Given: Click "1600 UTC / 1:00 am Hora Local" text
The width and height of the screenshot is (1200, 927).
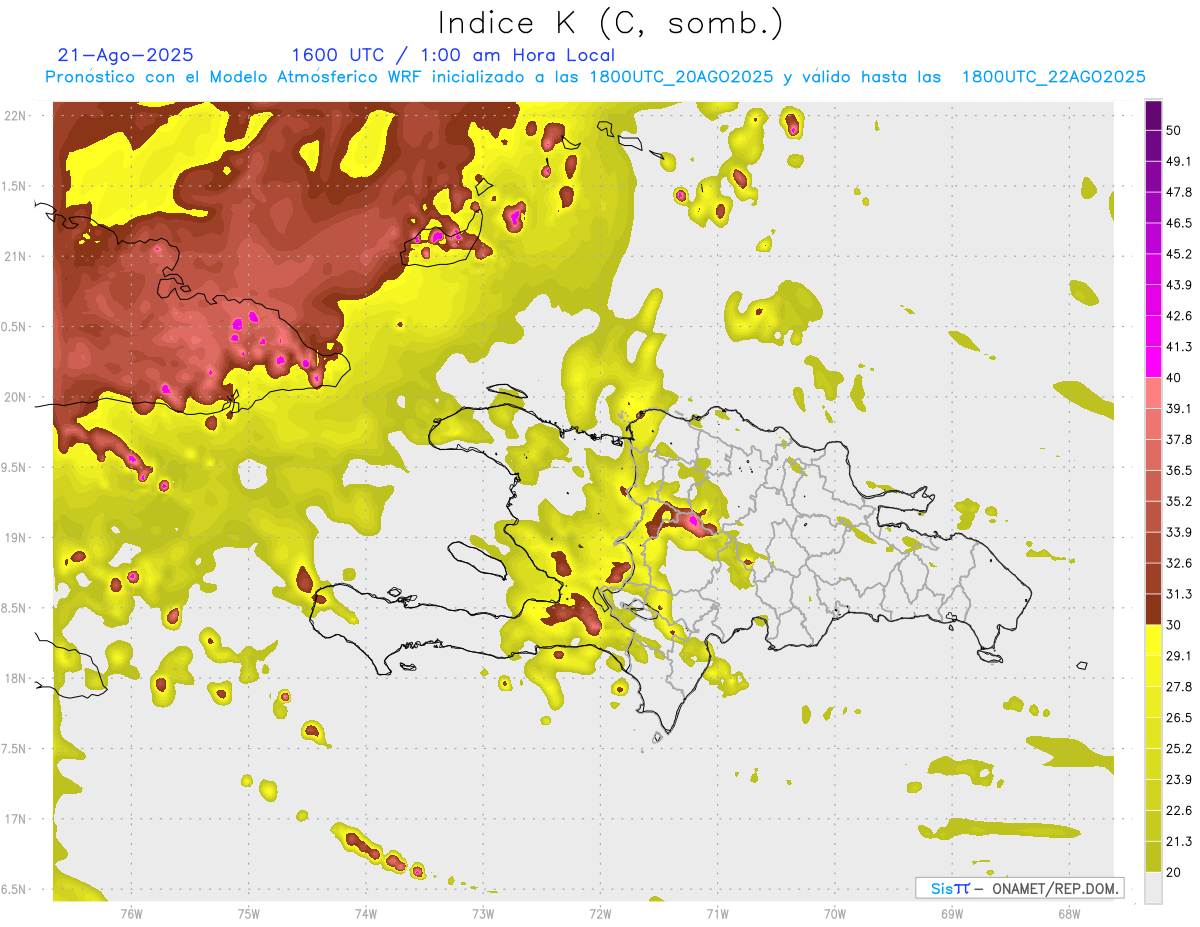Looking at the screenshot, I should click(453, 55).
